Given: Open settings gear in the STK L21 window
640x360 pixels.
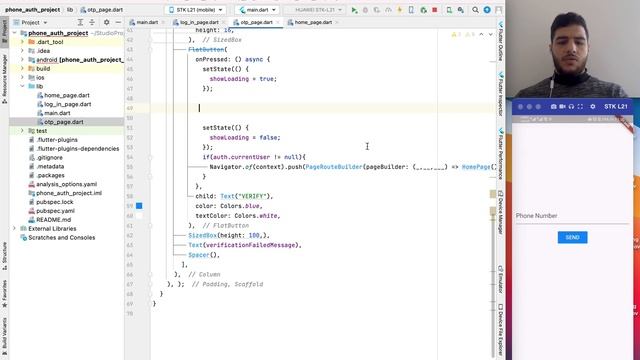Looking at the screenshot, I should (x=593, y=107).
